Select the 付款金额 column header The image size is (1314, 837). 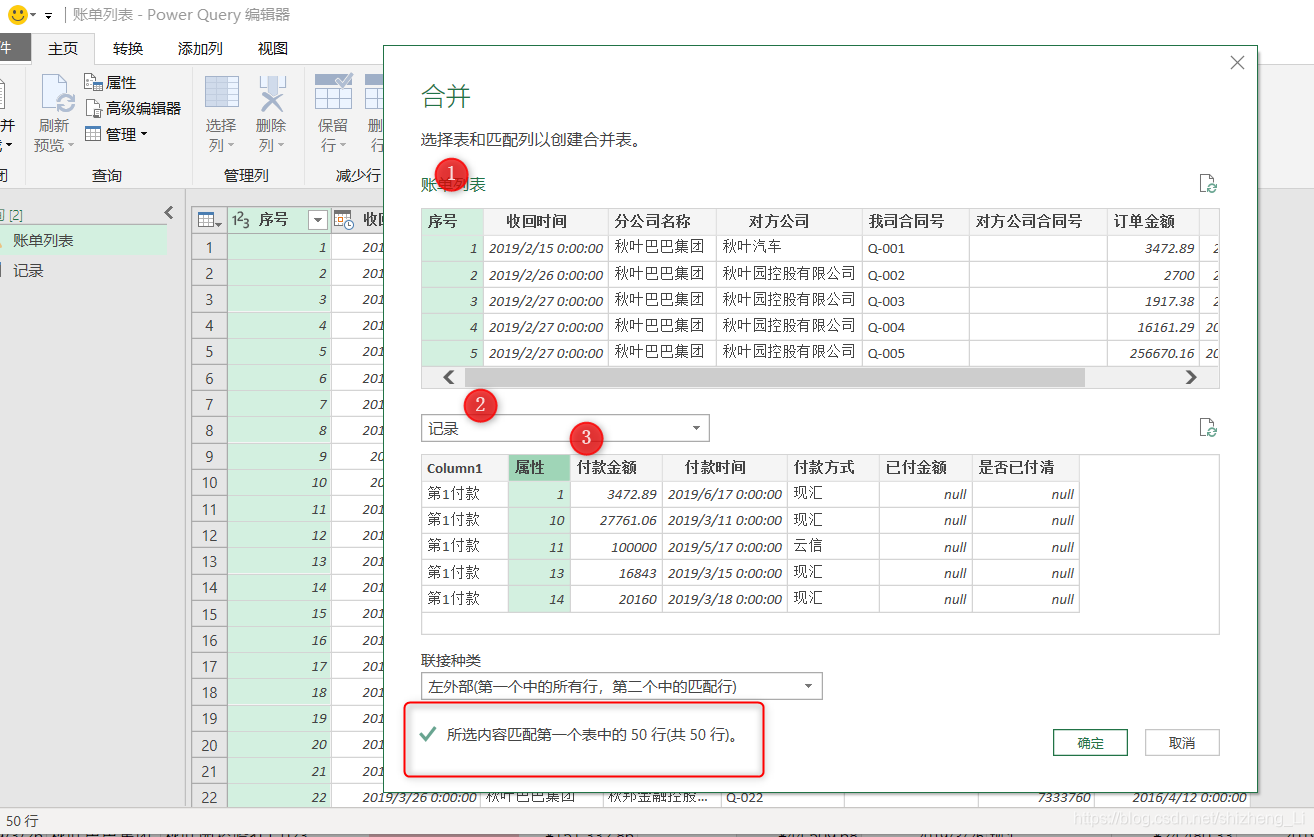[x=616, y=467]
